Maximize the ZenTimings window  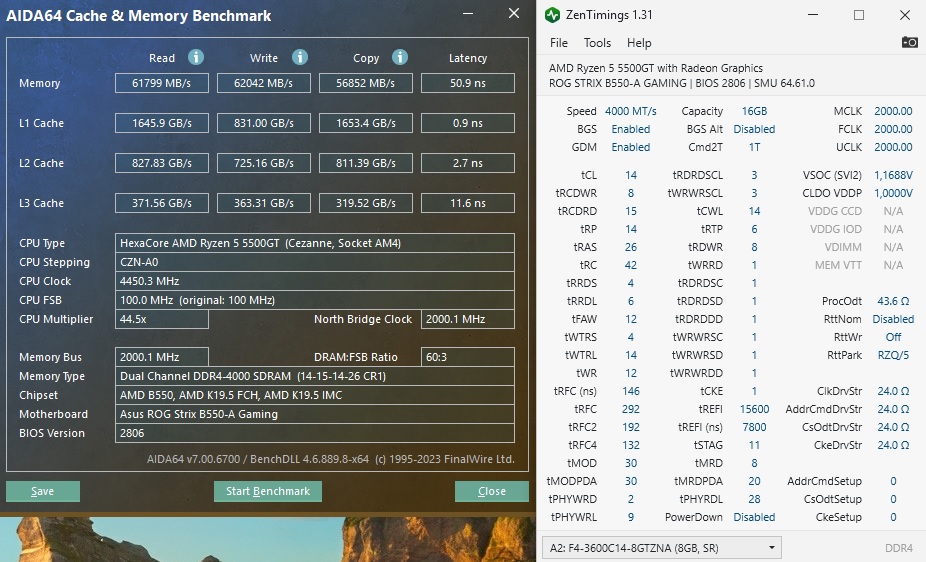pyautogui.click(x=859, y=15)
